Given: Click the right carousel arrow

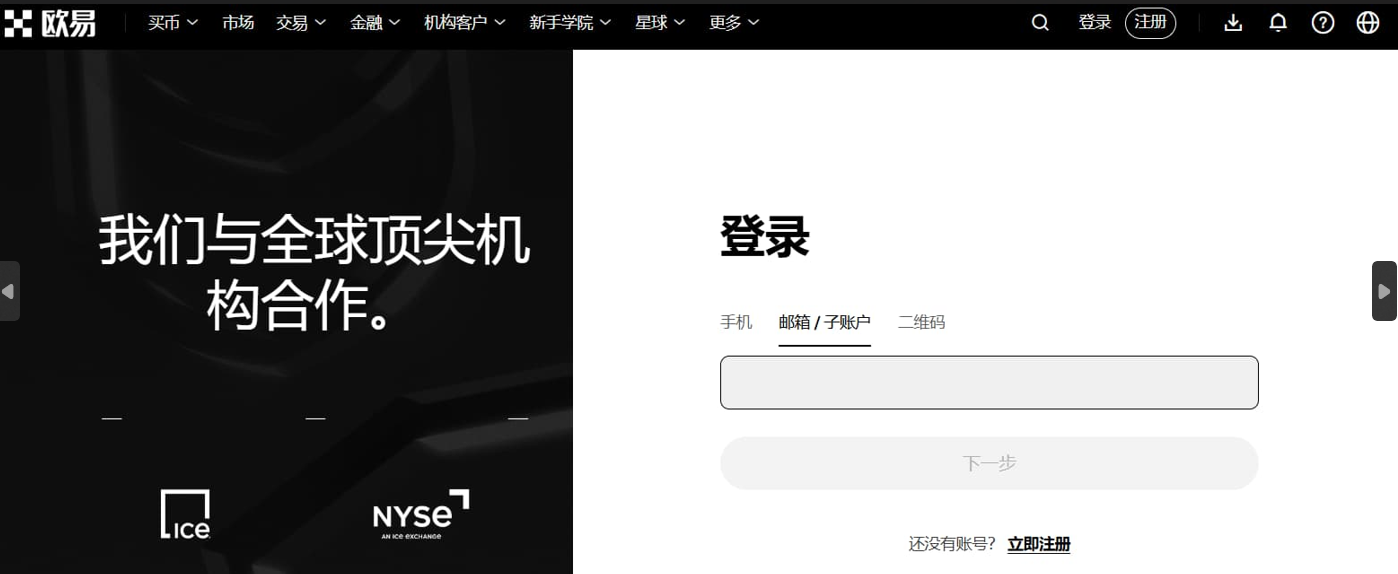Looking at the screenshot, I should click(1384, 291).
